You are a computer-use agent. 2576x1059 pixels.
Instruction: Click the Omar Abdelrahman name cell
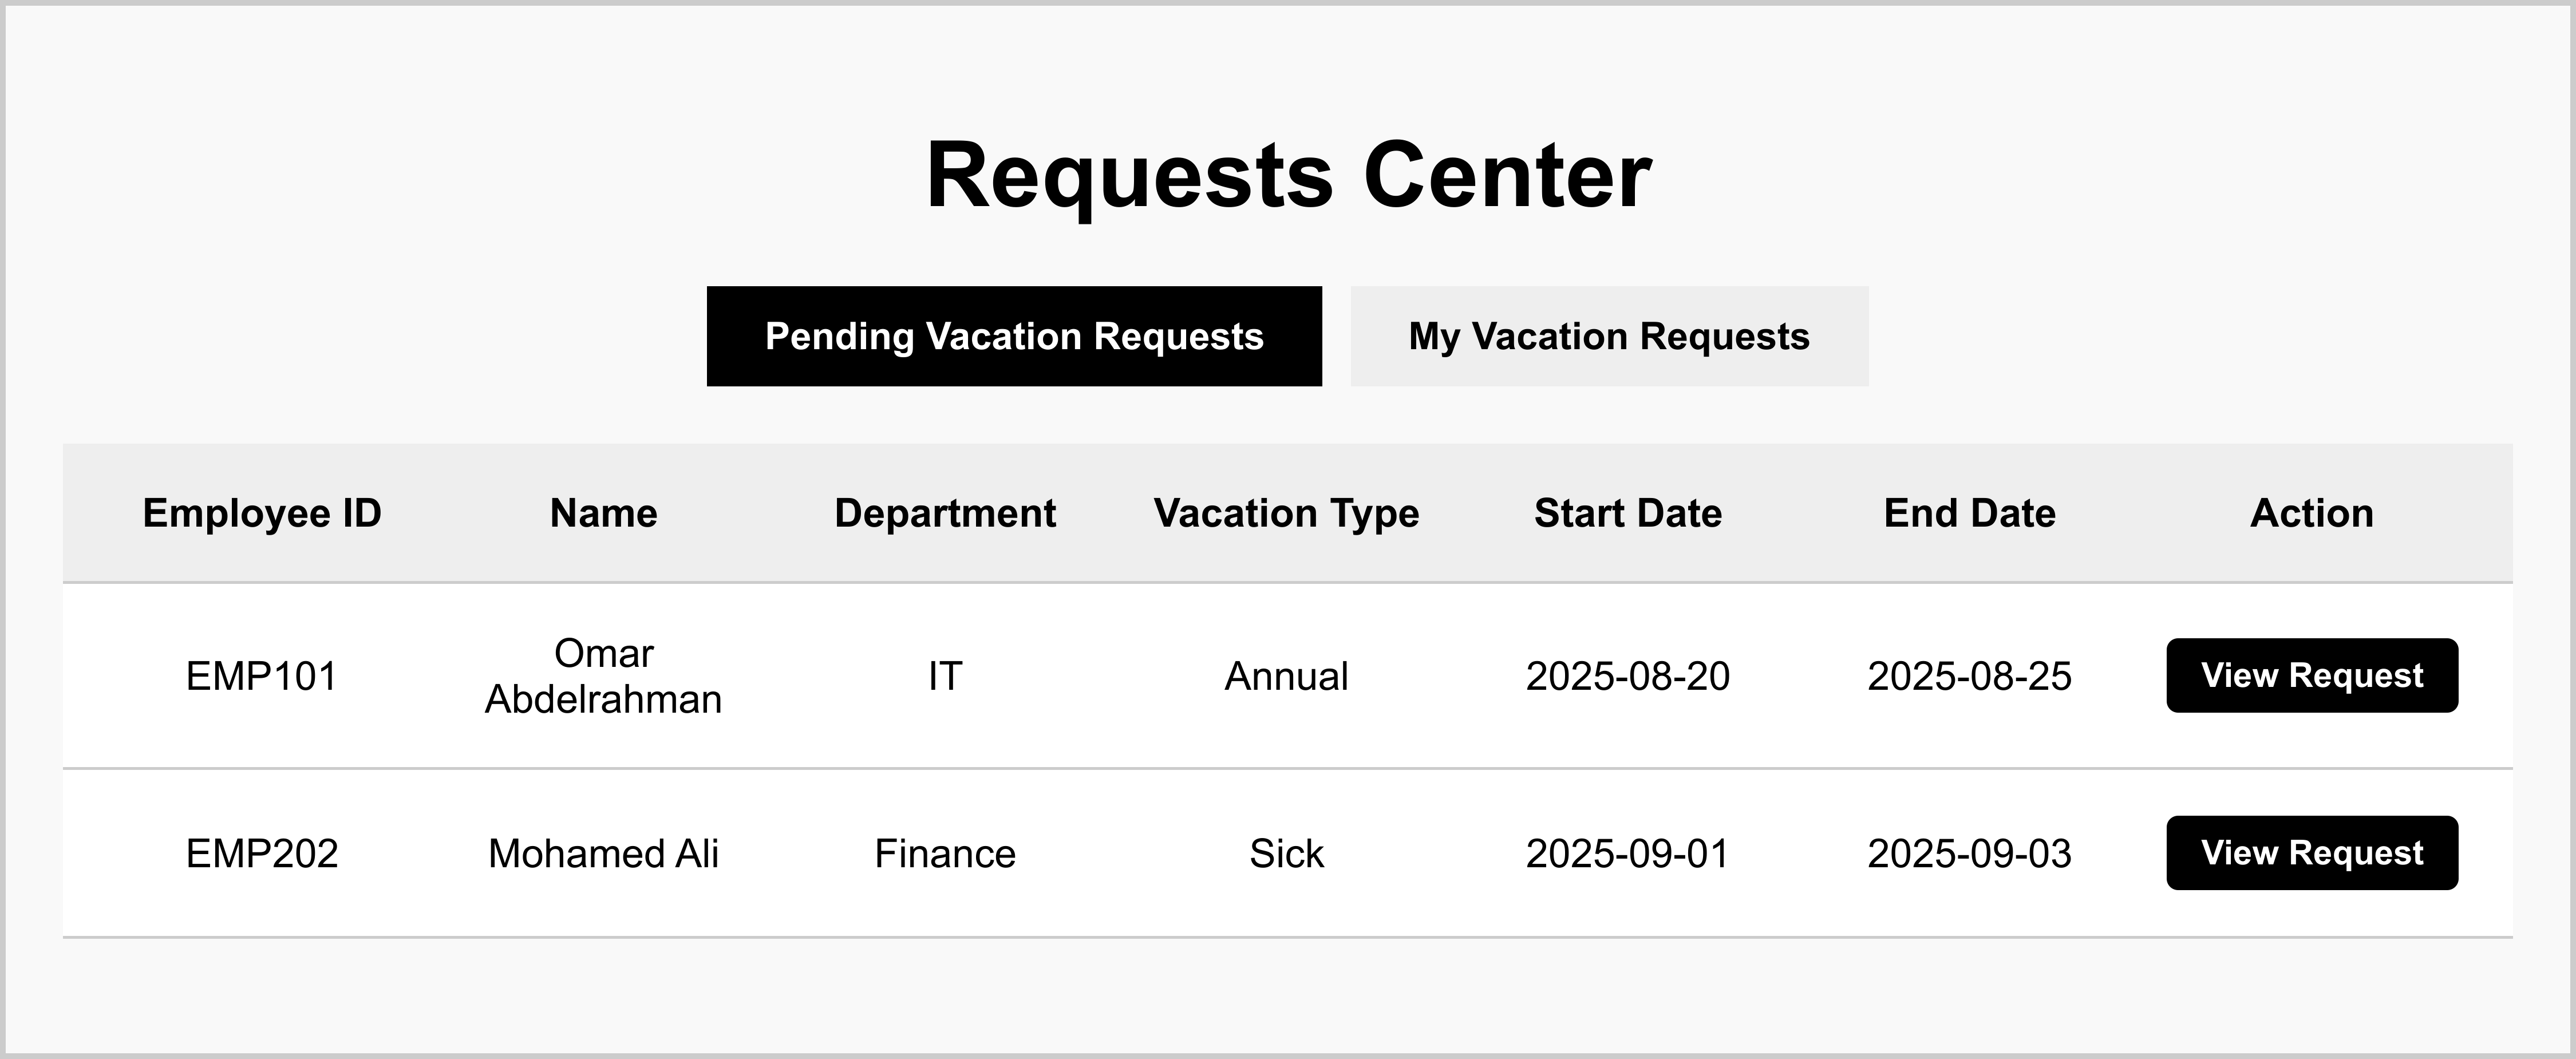coord(603,676)
